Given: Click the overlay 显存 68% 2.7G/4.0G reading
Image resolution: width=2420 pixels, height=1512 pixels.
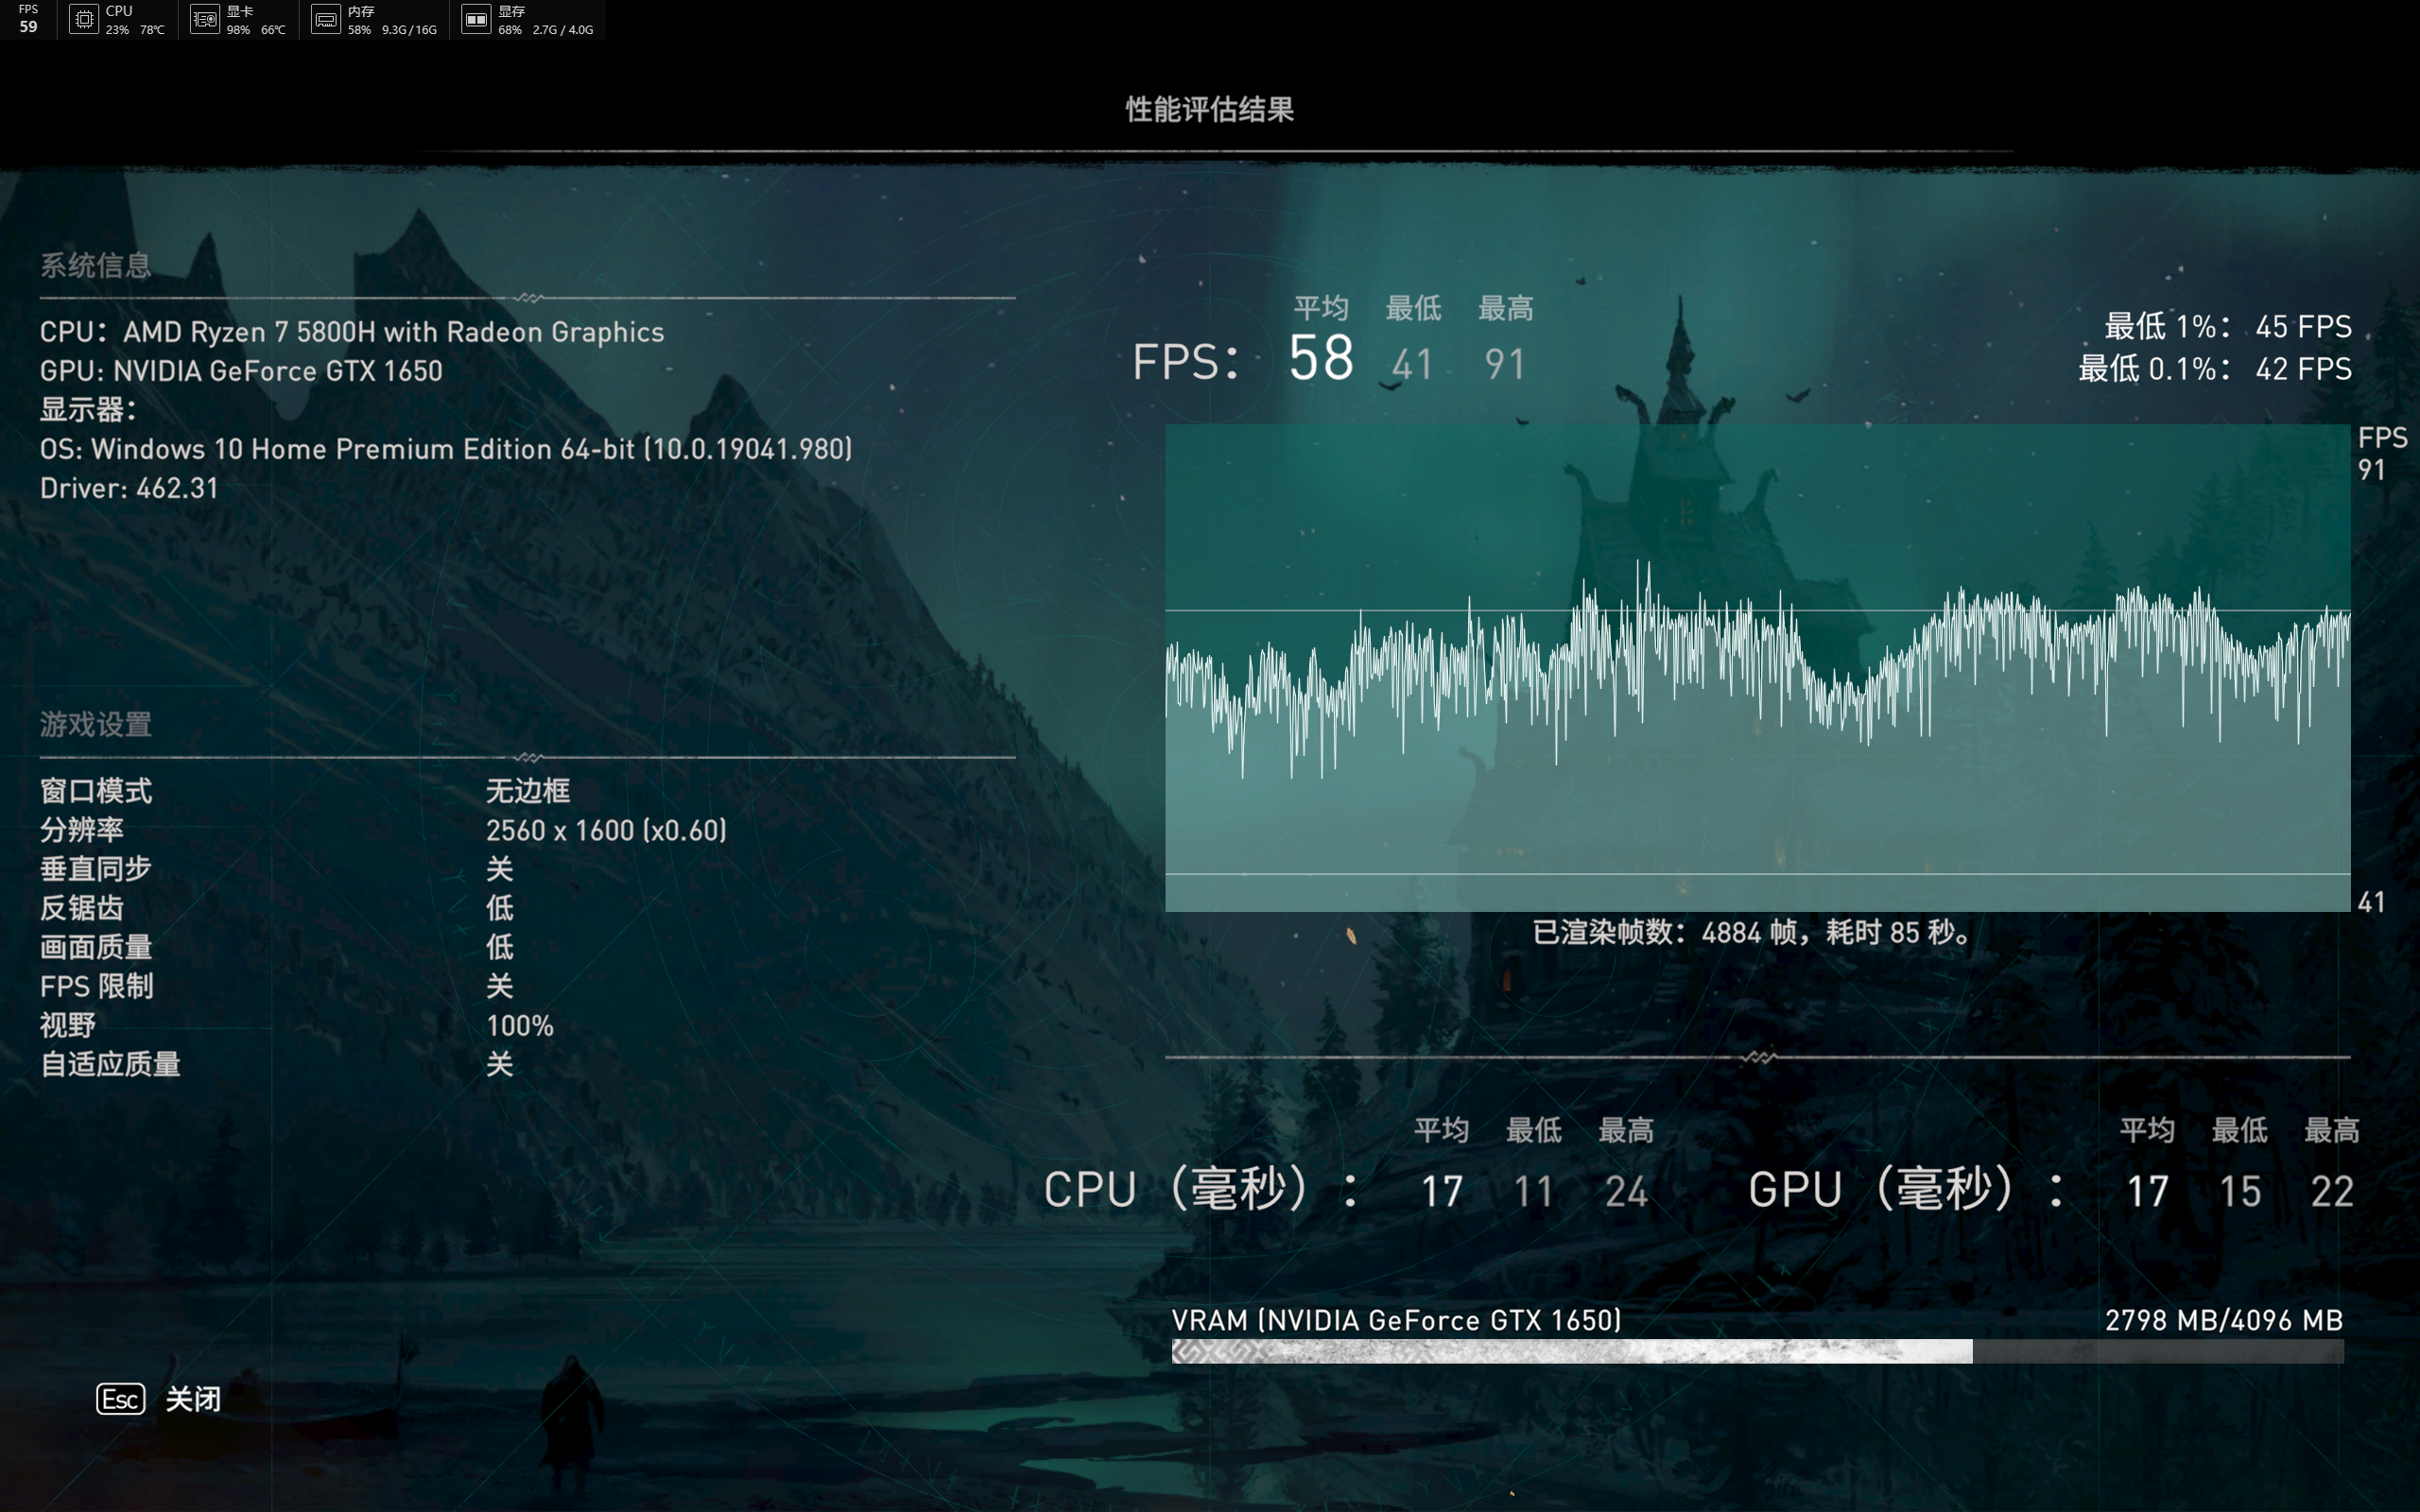Looking at the screenshot, I should (x=546, y=20).
